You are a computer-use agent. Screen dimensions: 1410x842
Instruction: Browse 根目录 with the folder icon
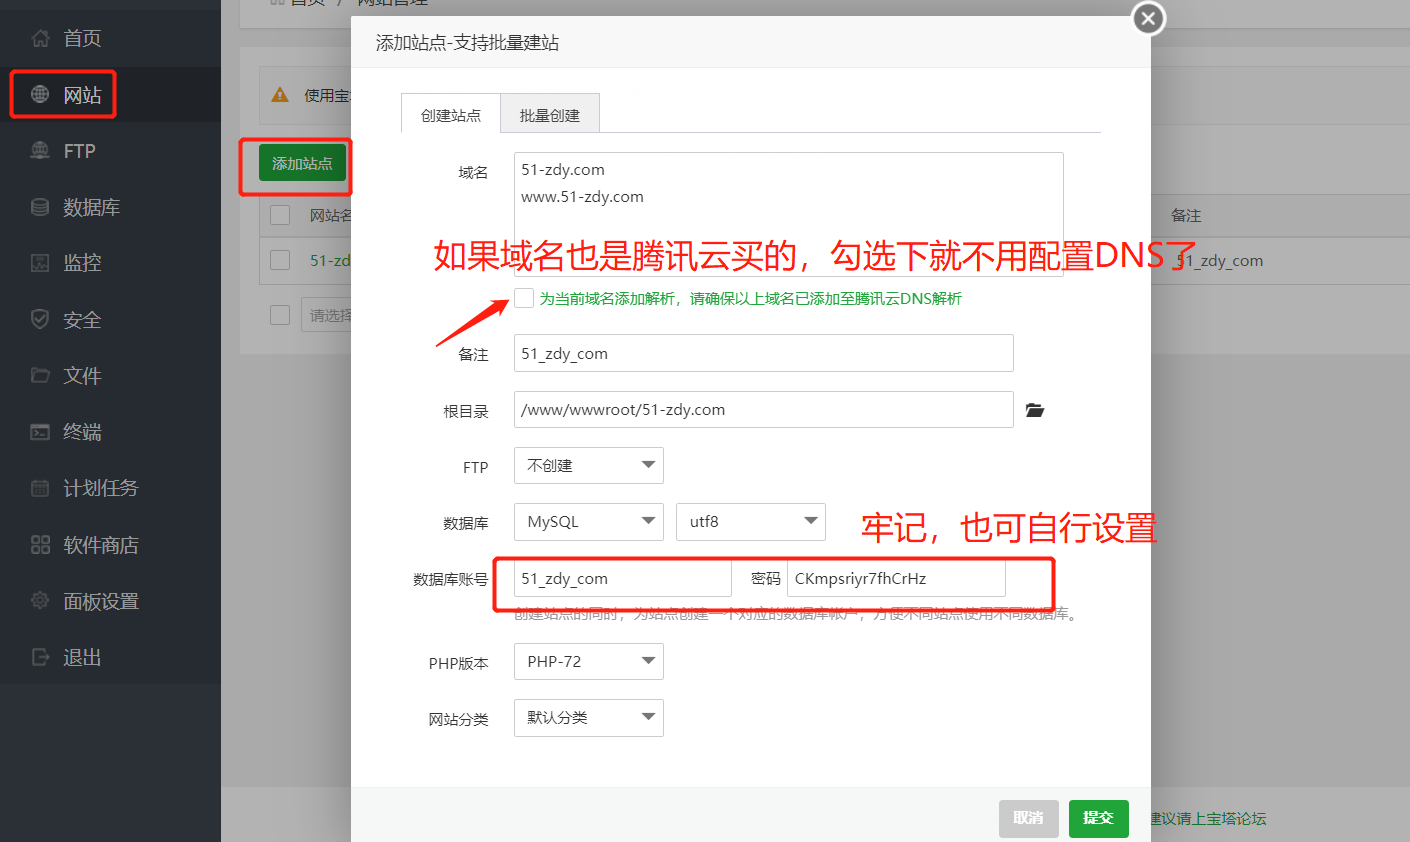click(x=1034, y=409)
